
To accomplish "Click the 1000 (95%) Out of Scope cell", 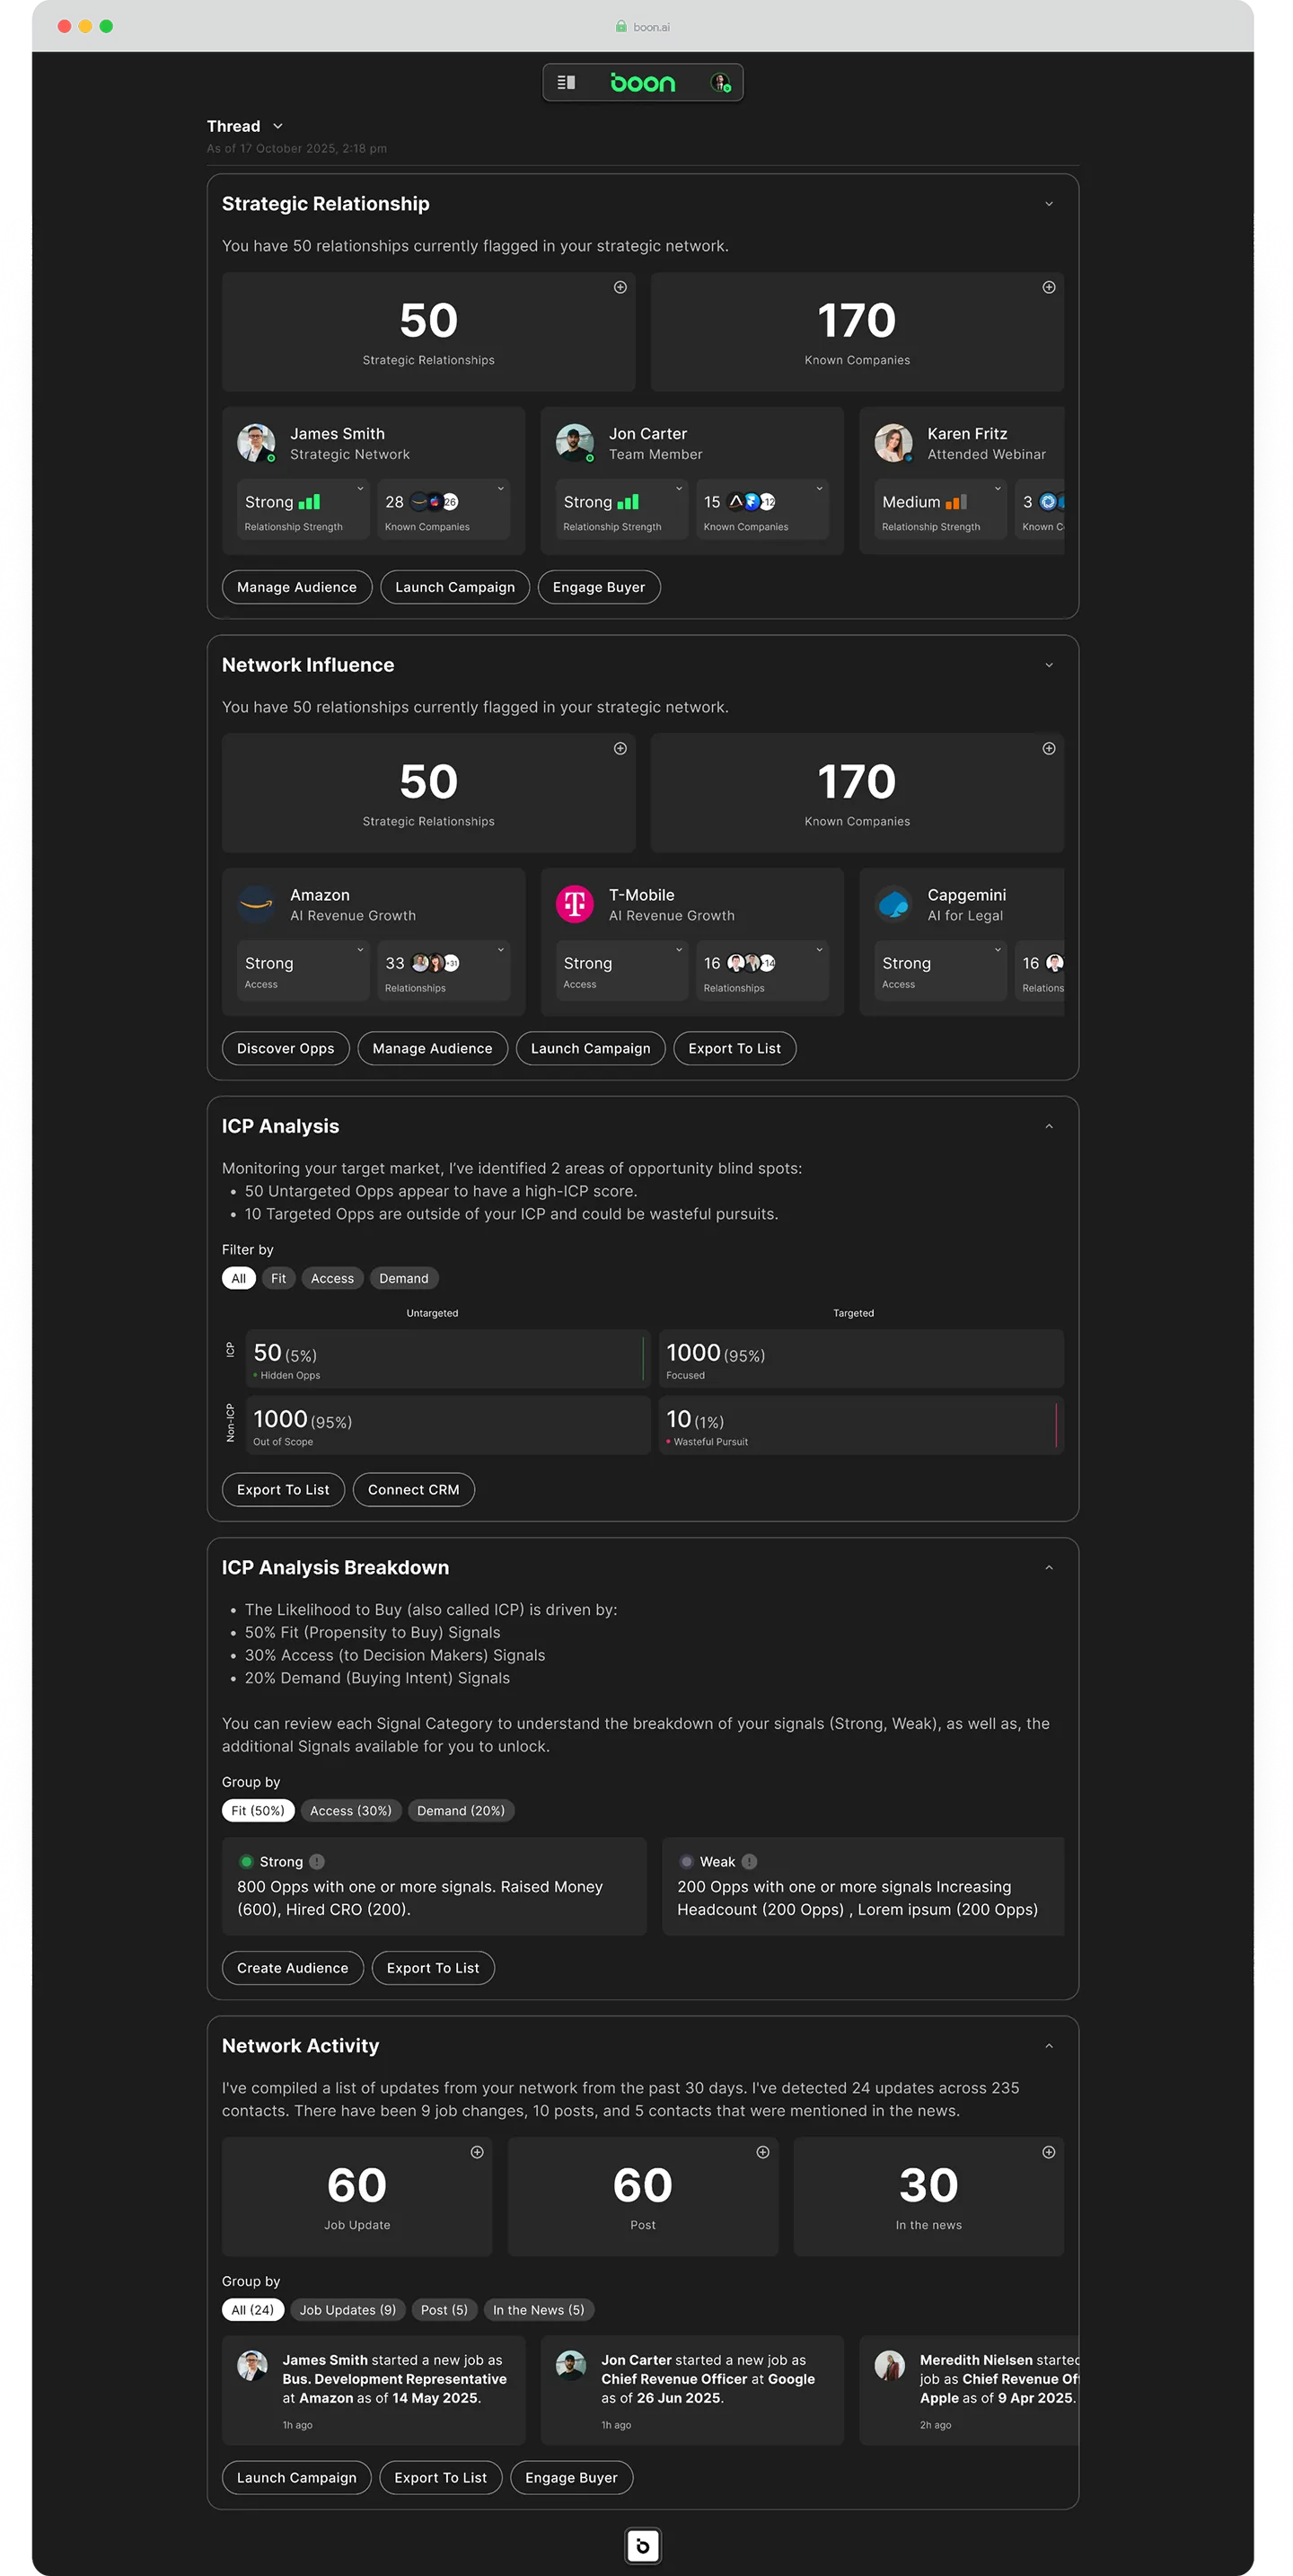I will 447,1425.
